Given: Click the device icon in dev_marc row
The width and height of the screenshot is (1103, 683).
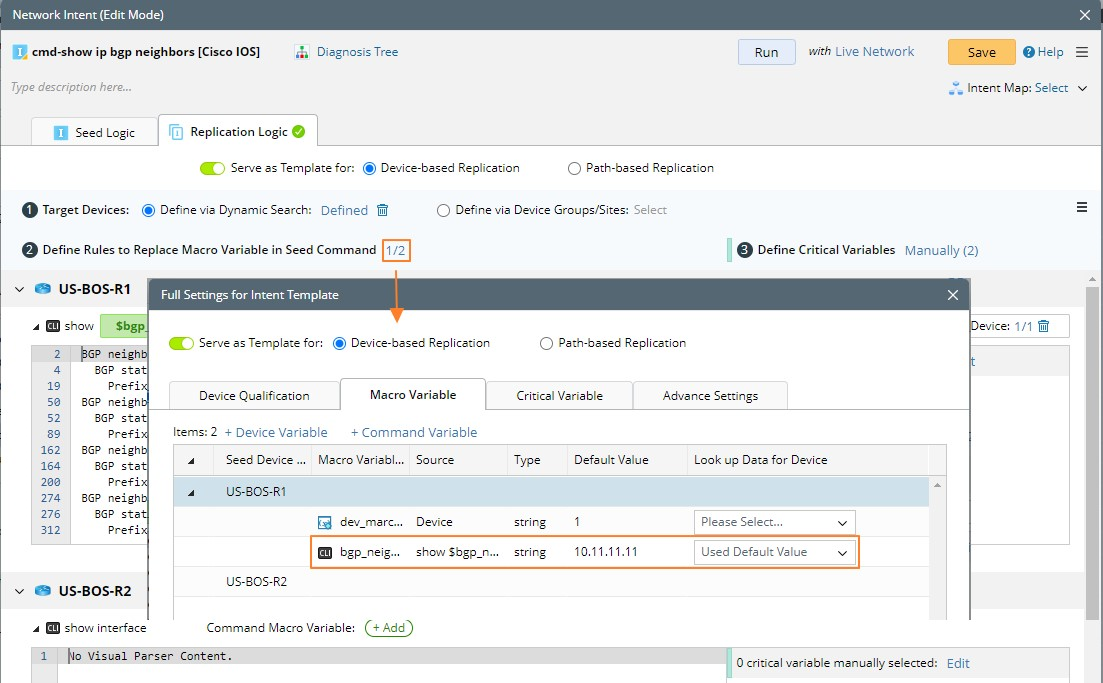Looking at the screenshot, I should (324, 522).
